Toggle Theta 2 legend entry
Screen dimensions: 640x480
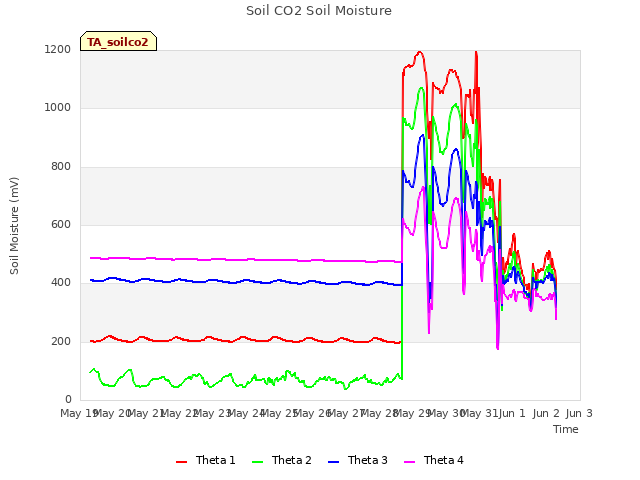coord(282,460)
